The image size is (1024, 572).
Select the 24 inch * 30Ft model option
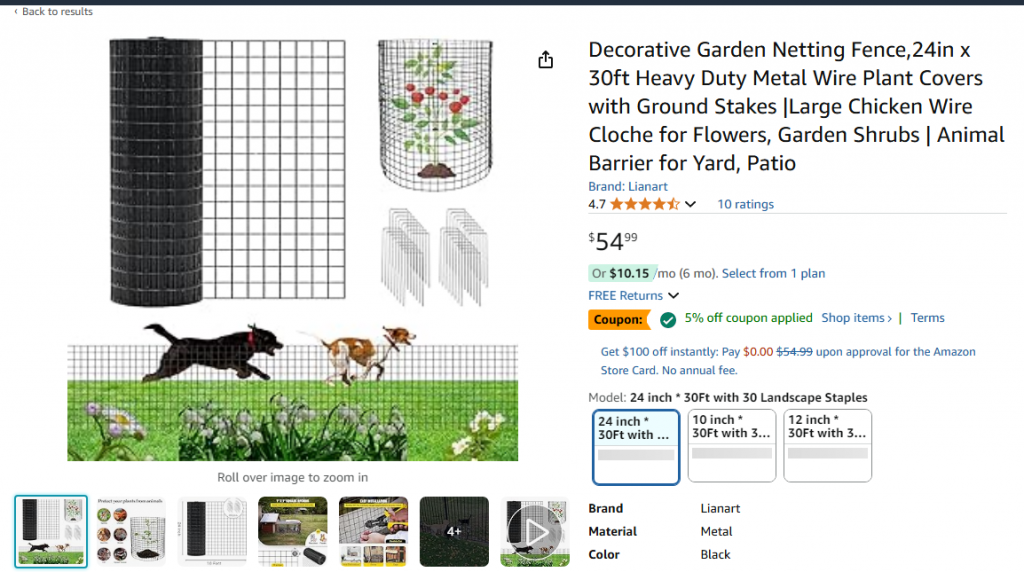pyautogui.click(x=636, y=446)
